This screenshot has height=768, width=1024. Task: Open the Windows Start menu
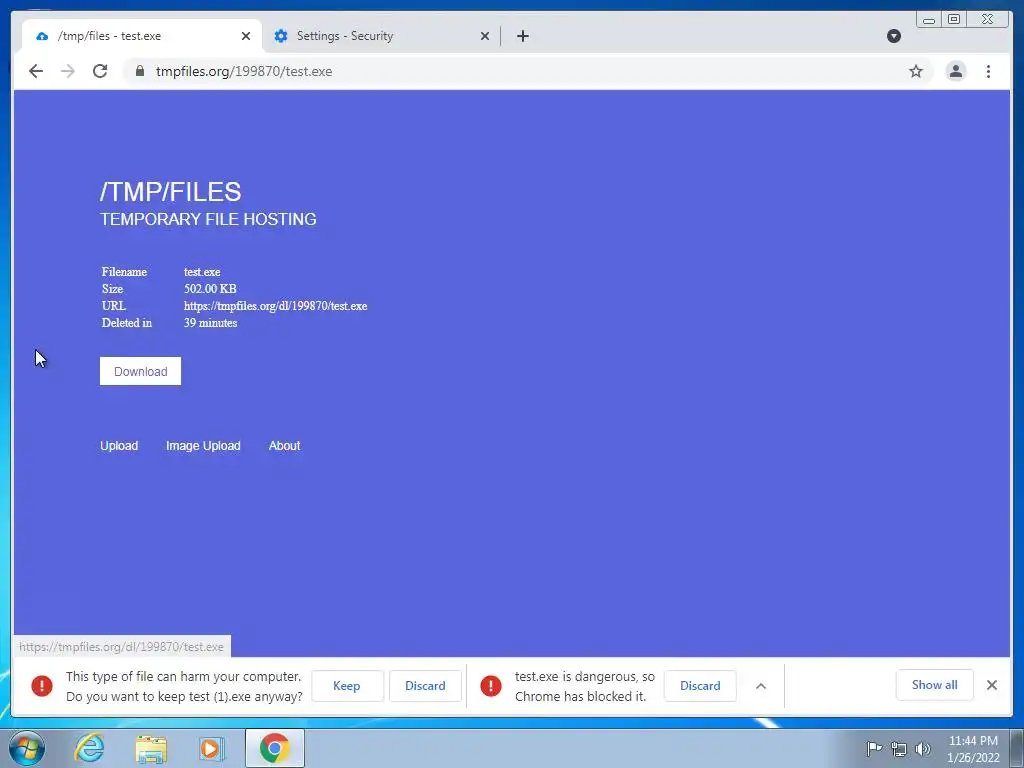[27, 748]
